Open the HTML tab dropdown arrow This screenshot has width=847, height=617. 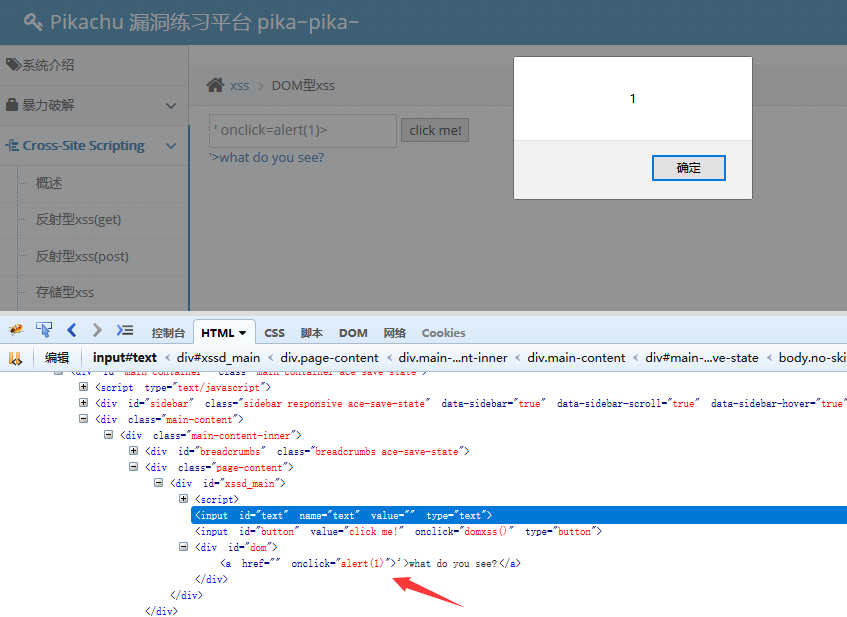coord(243,333)
